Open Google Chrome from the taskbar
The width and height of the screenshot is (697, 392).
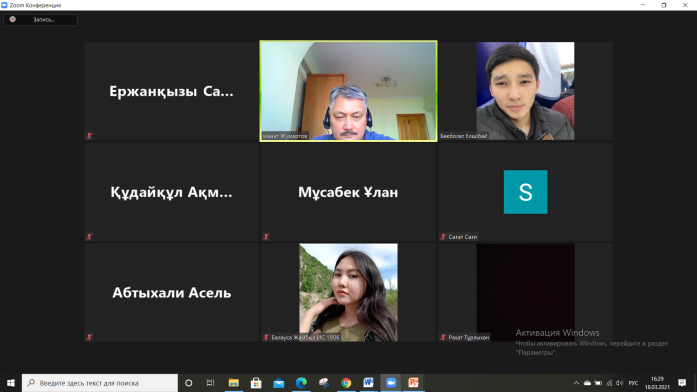[x=346, y=383]
